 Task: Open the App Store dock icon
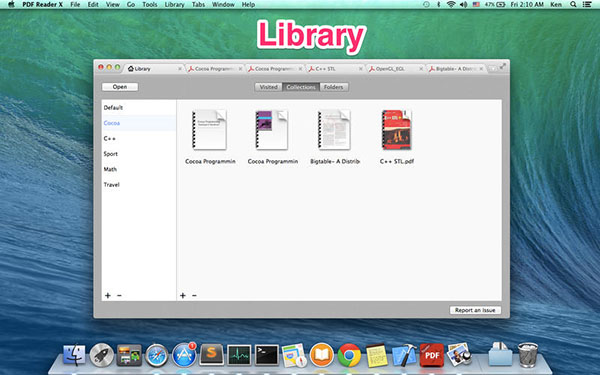tap(184, 355)
